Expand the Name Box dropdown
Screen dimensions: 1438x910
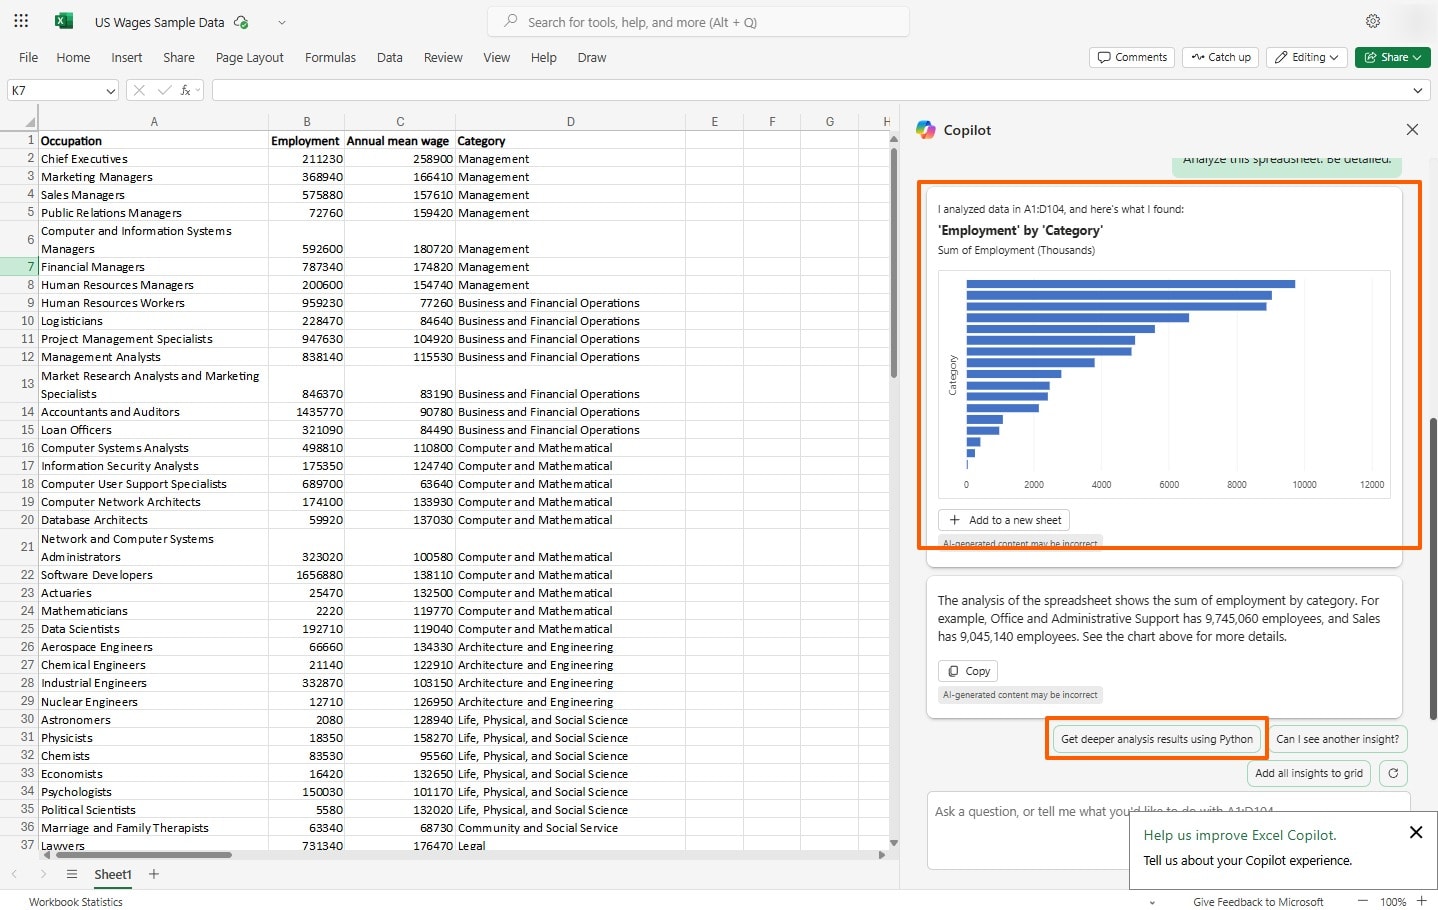click(x=110, y=91)
